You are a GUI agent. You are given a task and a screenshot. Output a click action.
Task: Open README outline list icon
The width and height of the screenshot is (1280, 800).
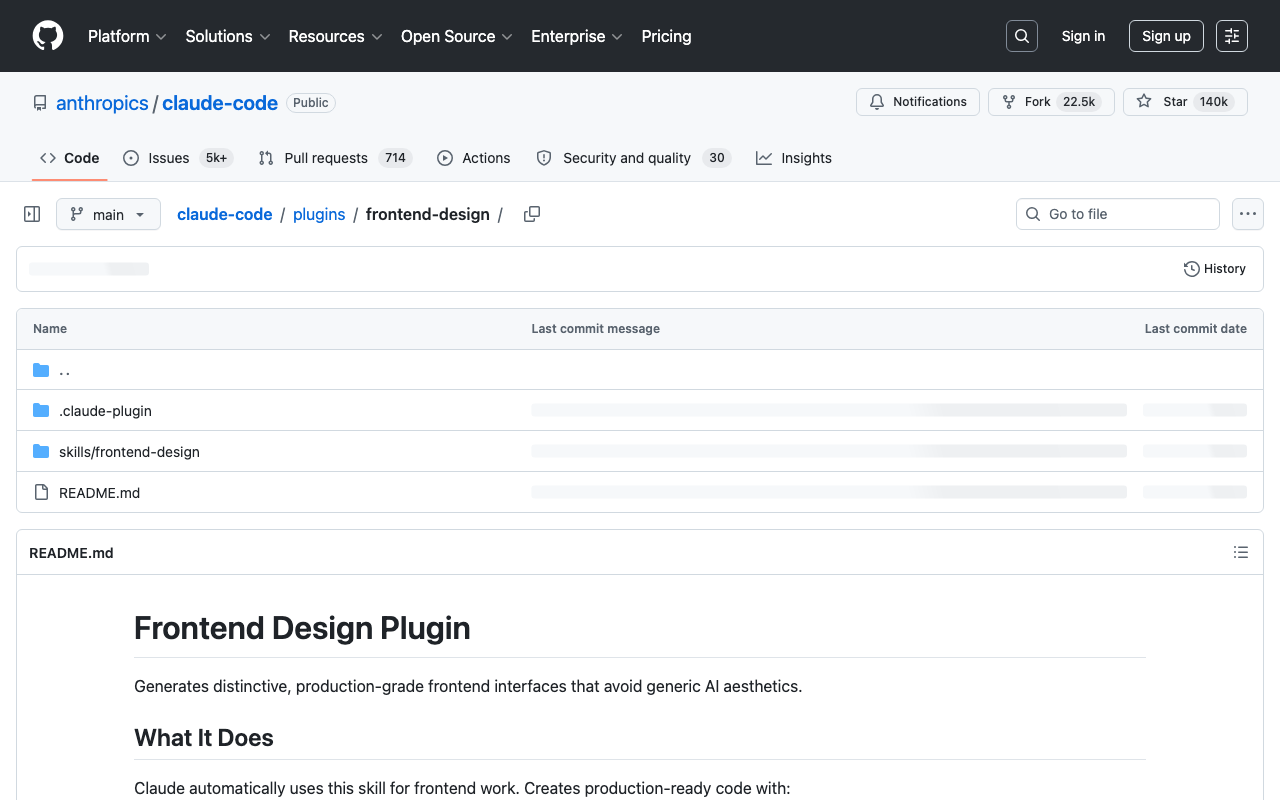pyautogui.click(x=1241, y=552)
